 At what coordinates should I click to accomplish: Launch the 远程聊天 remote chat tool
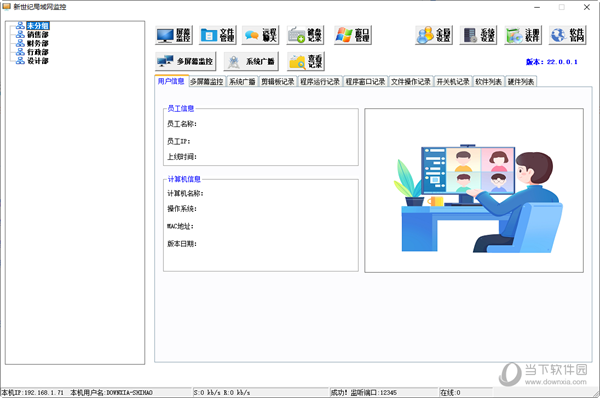pos(261,35)
